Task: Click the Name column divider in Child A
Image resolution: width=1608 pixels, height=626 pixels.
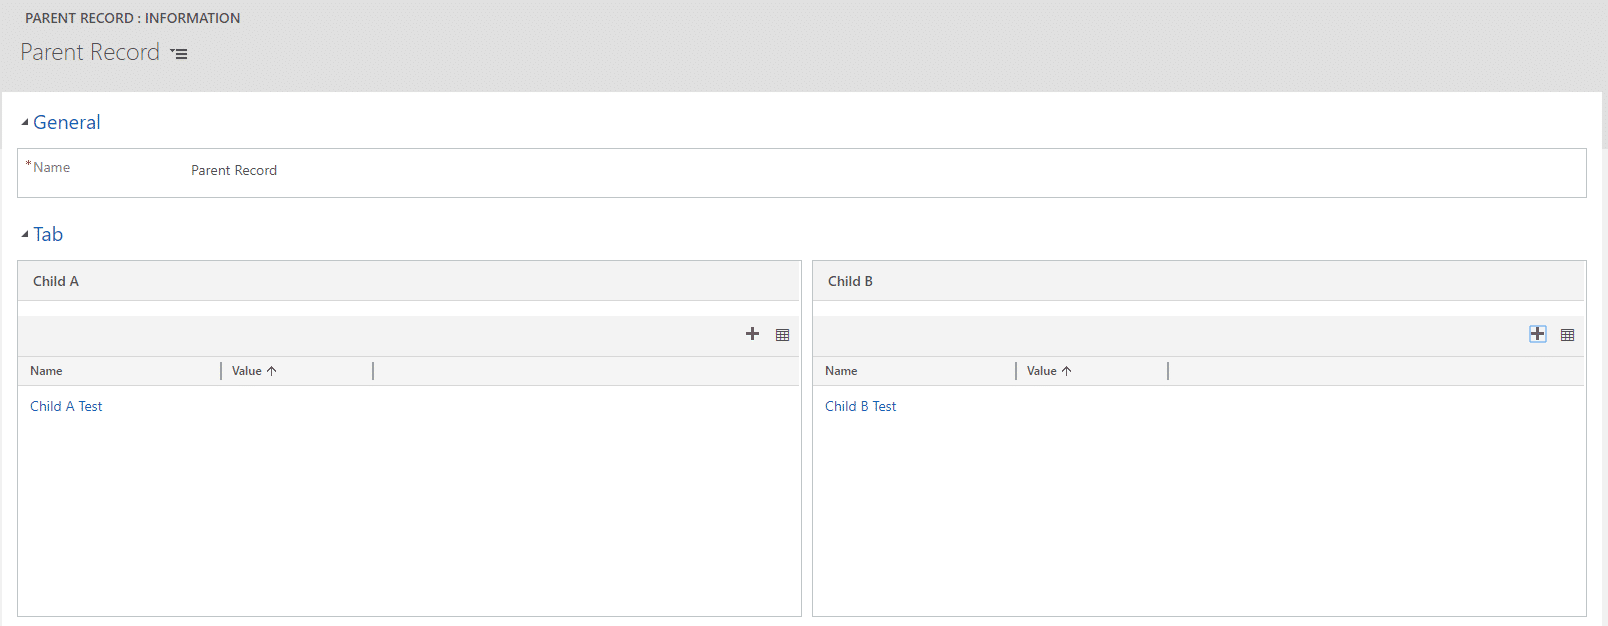Action: point(221,371)
